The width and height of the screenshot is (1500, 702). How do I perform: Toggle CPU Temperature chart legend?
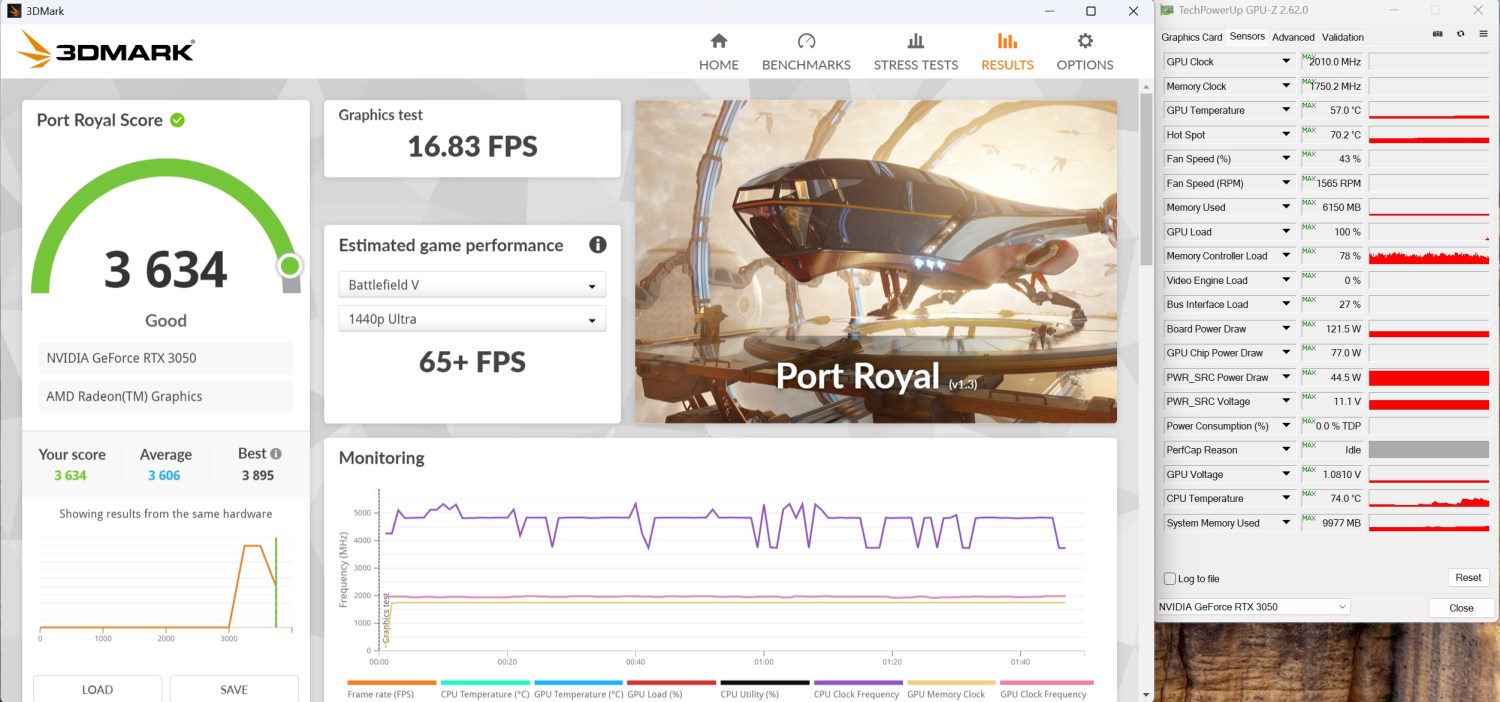click(485, 689)
